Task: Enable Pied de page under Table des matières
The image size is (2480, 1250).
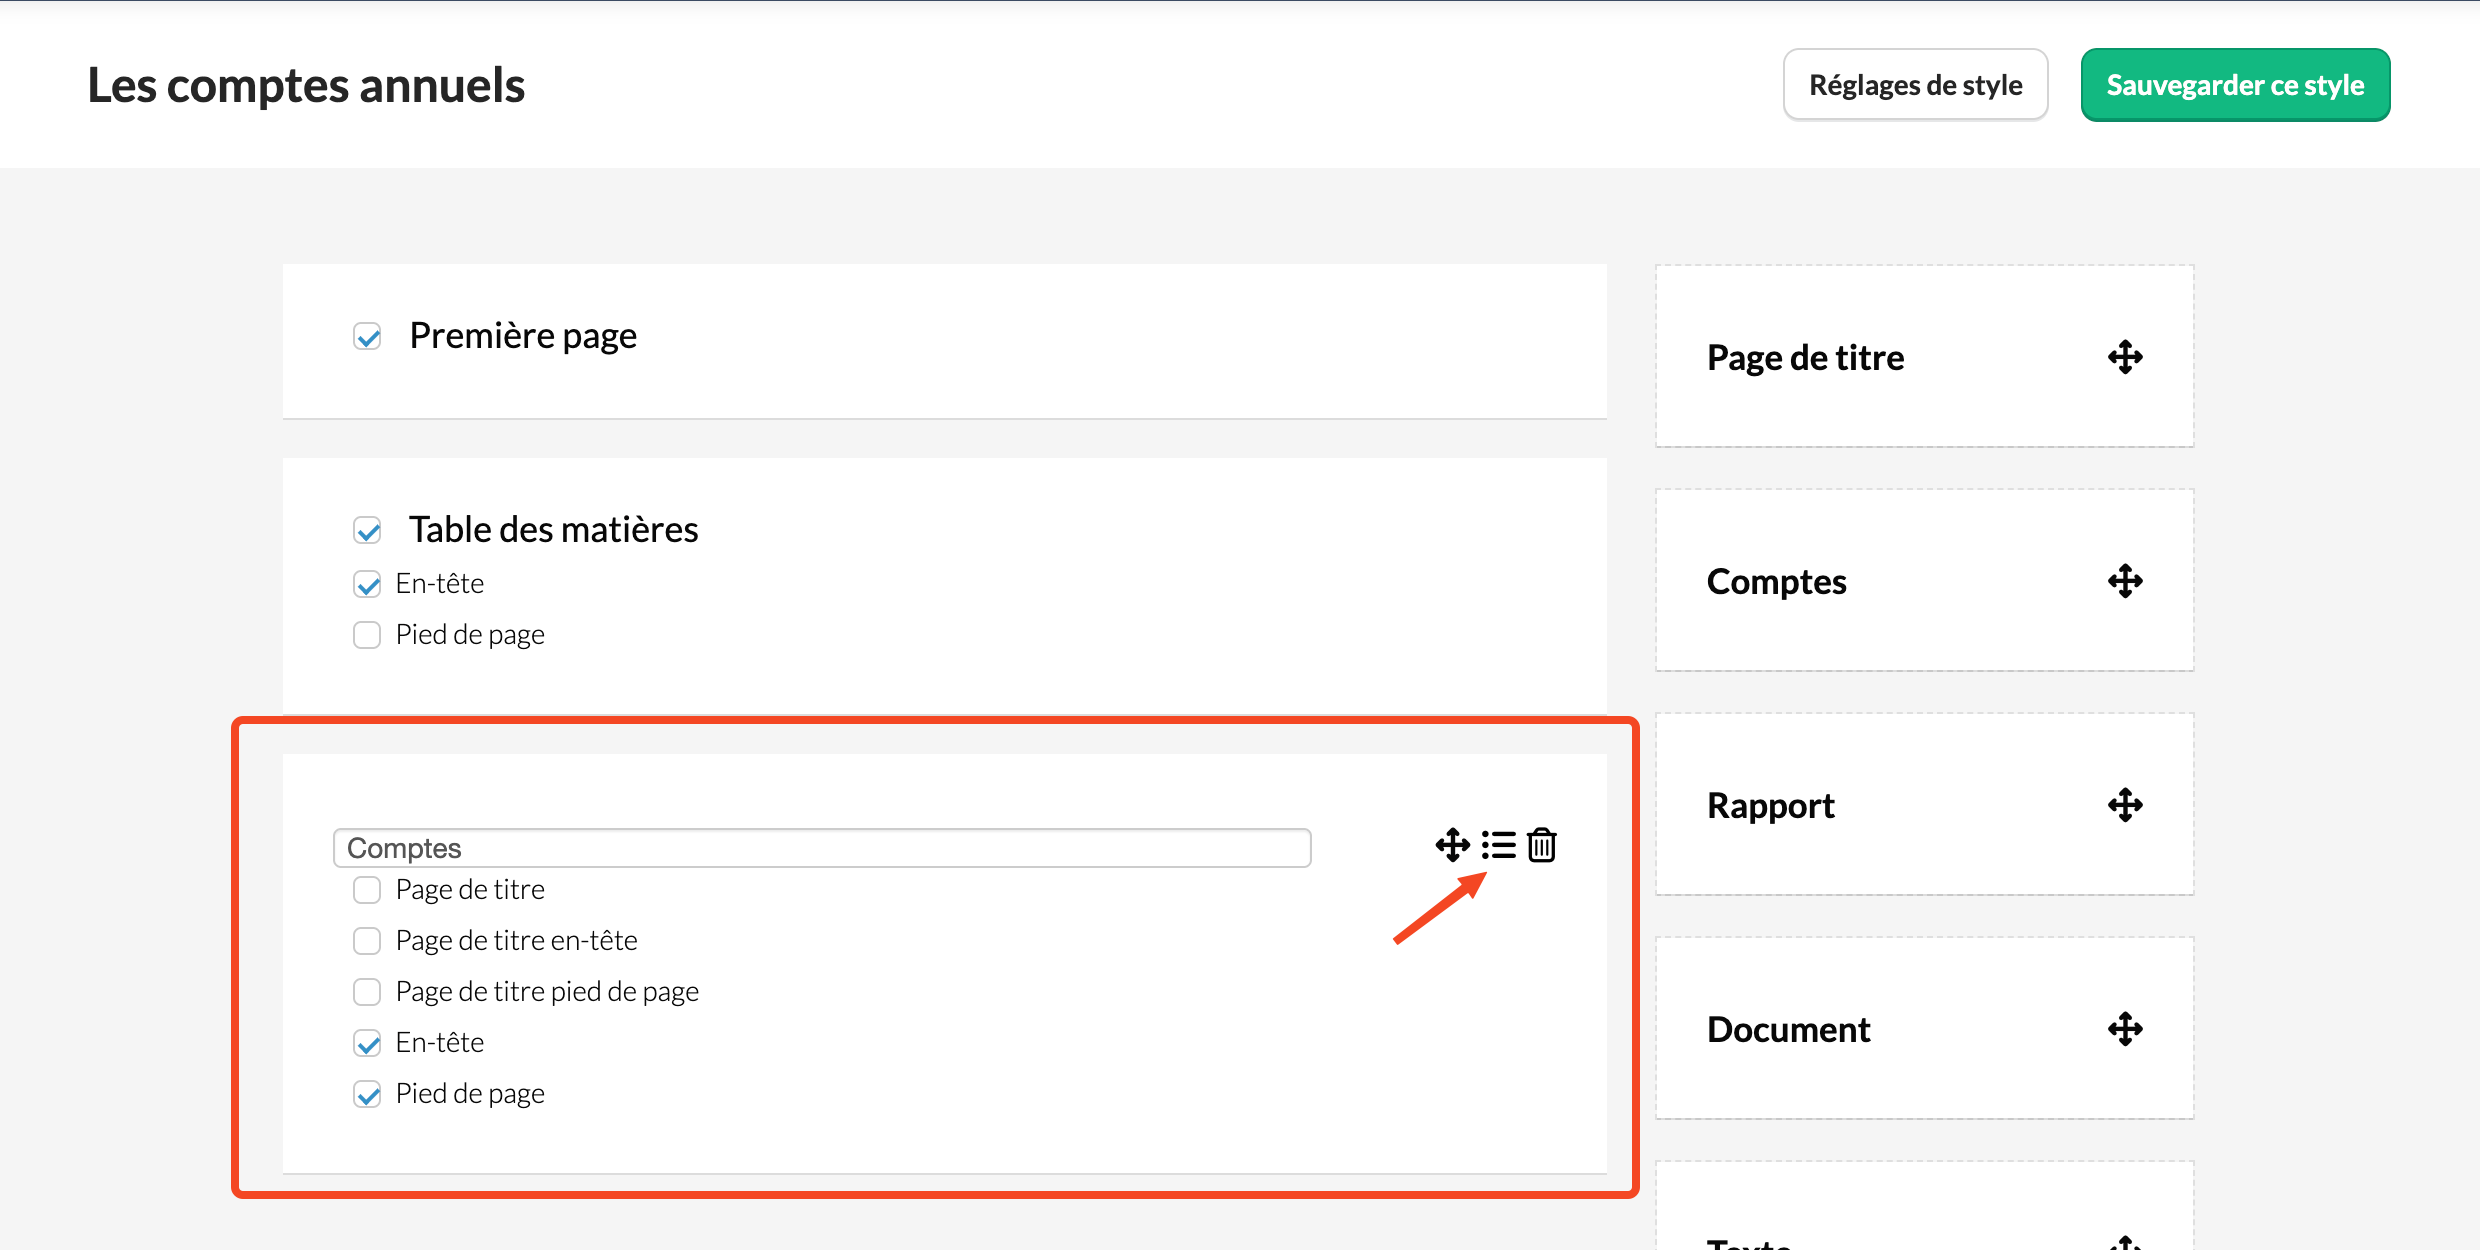Action: click(x=368, y=635)
